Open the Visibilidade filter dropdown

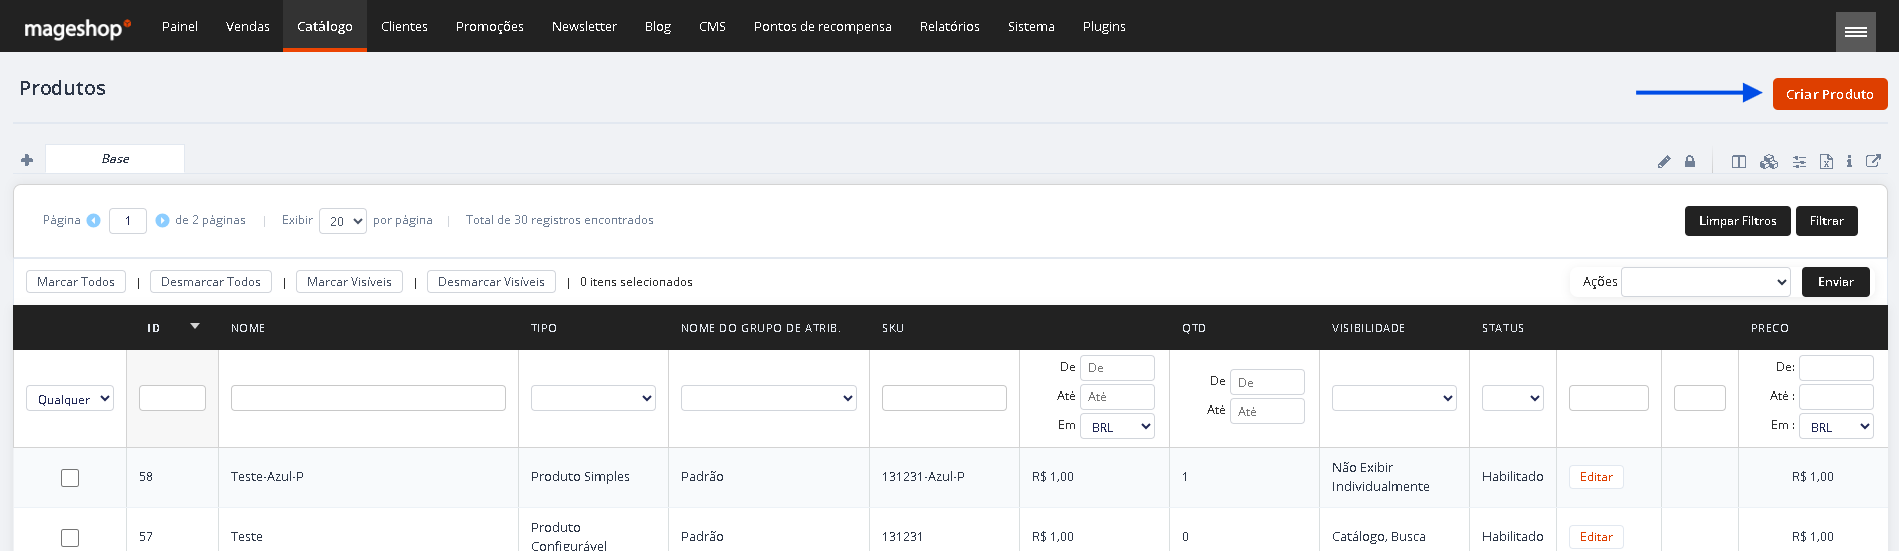[1394, 398]
